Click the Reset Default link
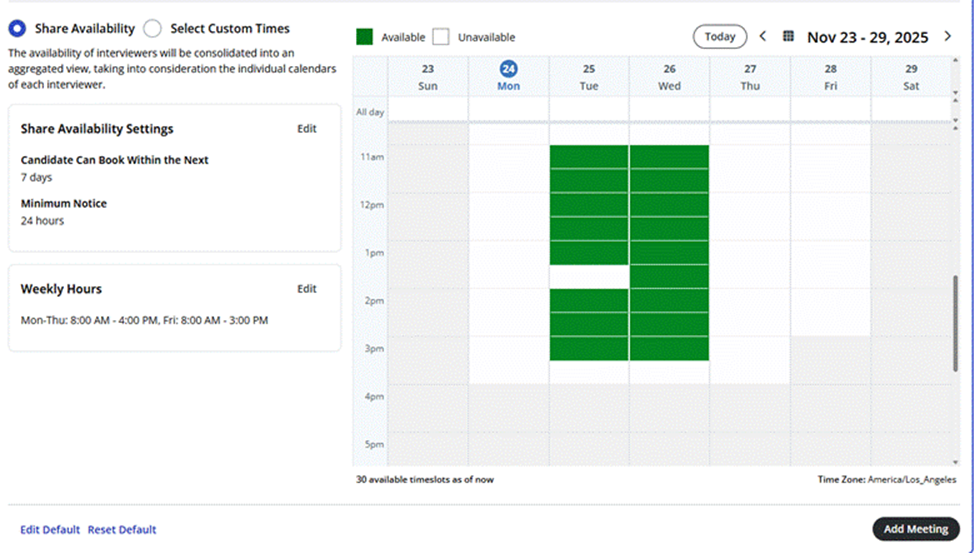 click(122, 530)
